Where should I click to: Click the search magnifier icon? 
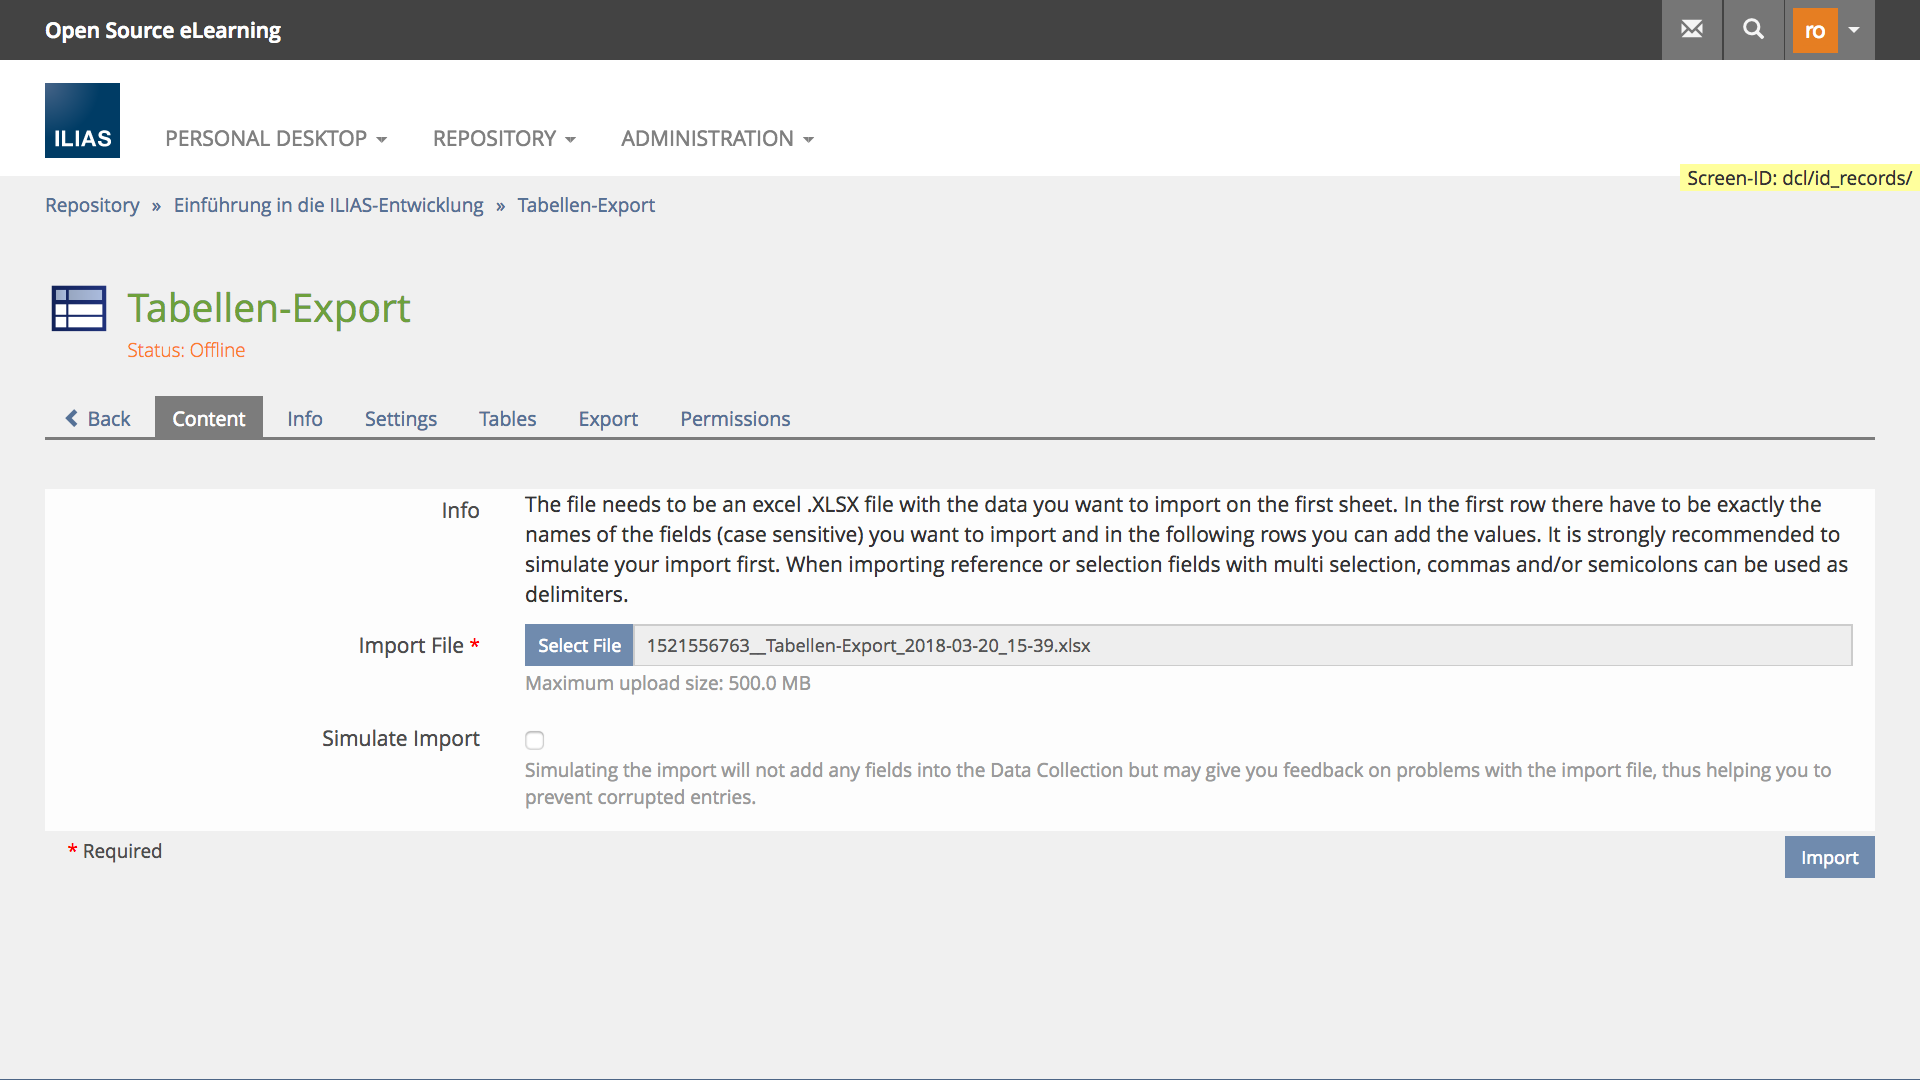click(1753, 30)
